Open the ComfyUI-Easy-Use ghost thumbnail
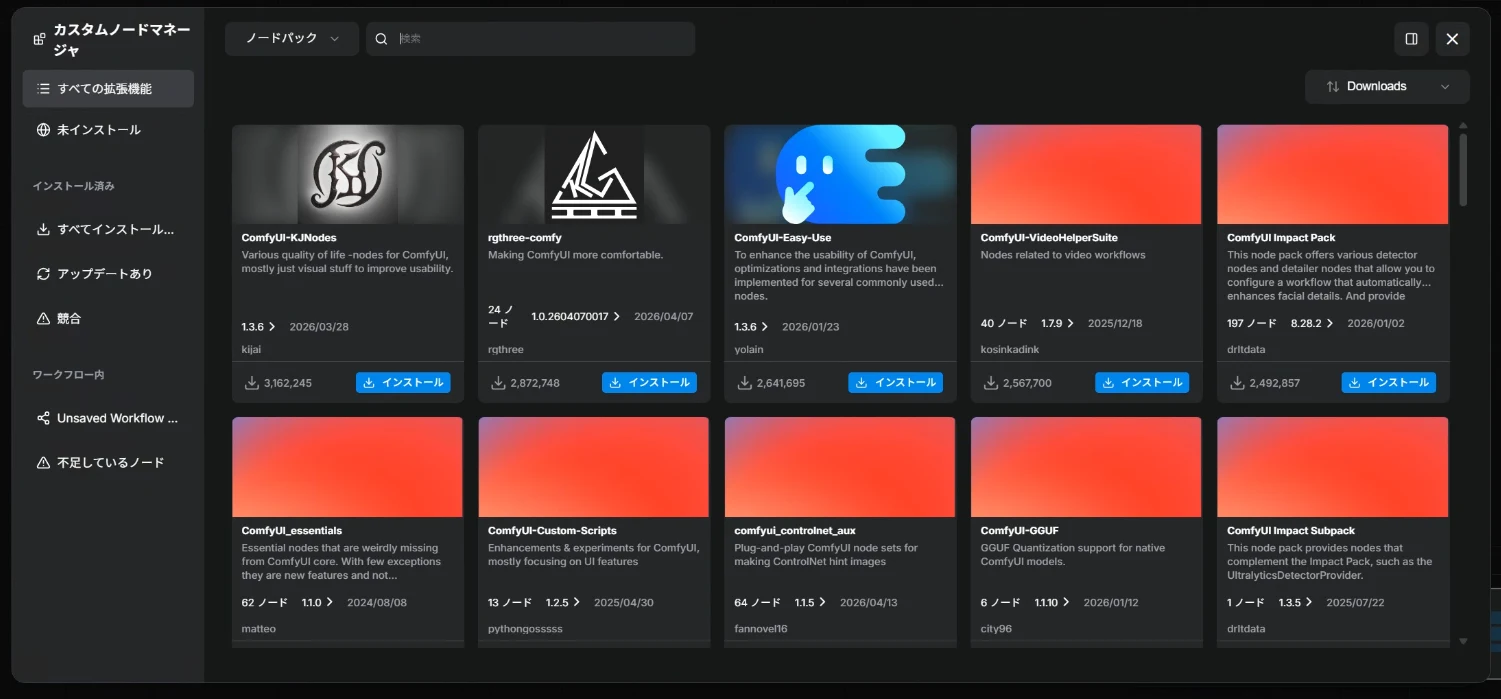 [x=840, y=174]
